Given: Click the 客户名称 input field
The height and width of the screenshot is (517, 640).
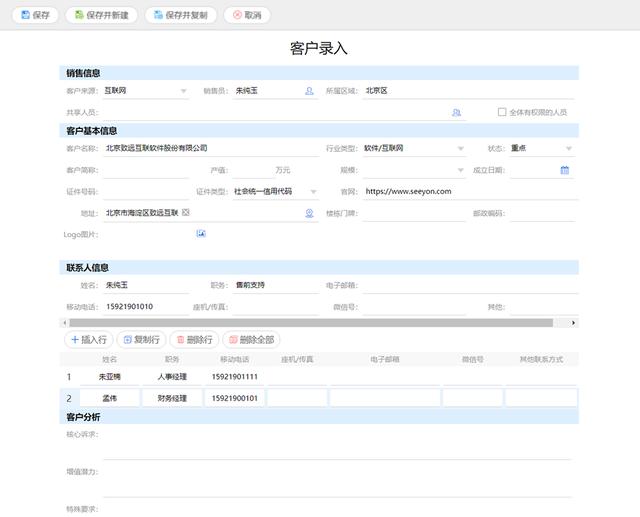Looking at the screenshot, I should [x=211, y=148].
